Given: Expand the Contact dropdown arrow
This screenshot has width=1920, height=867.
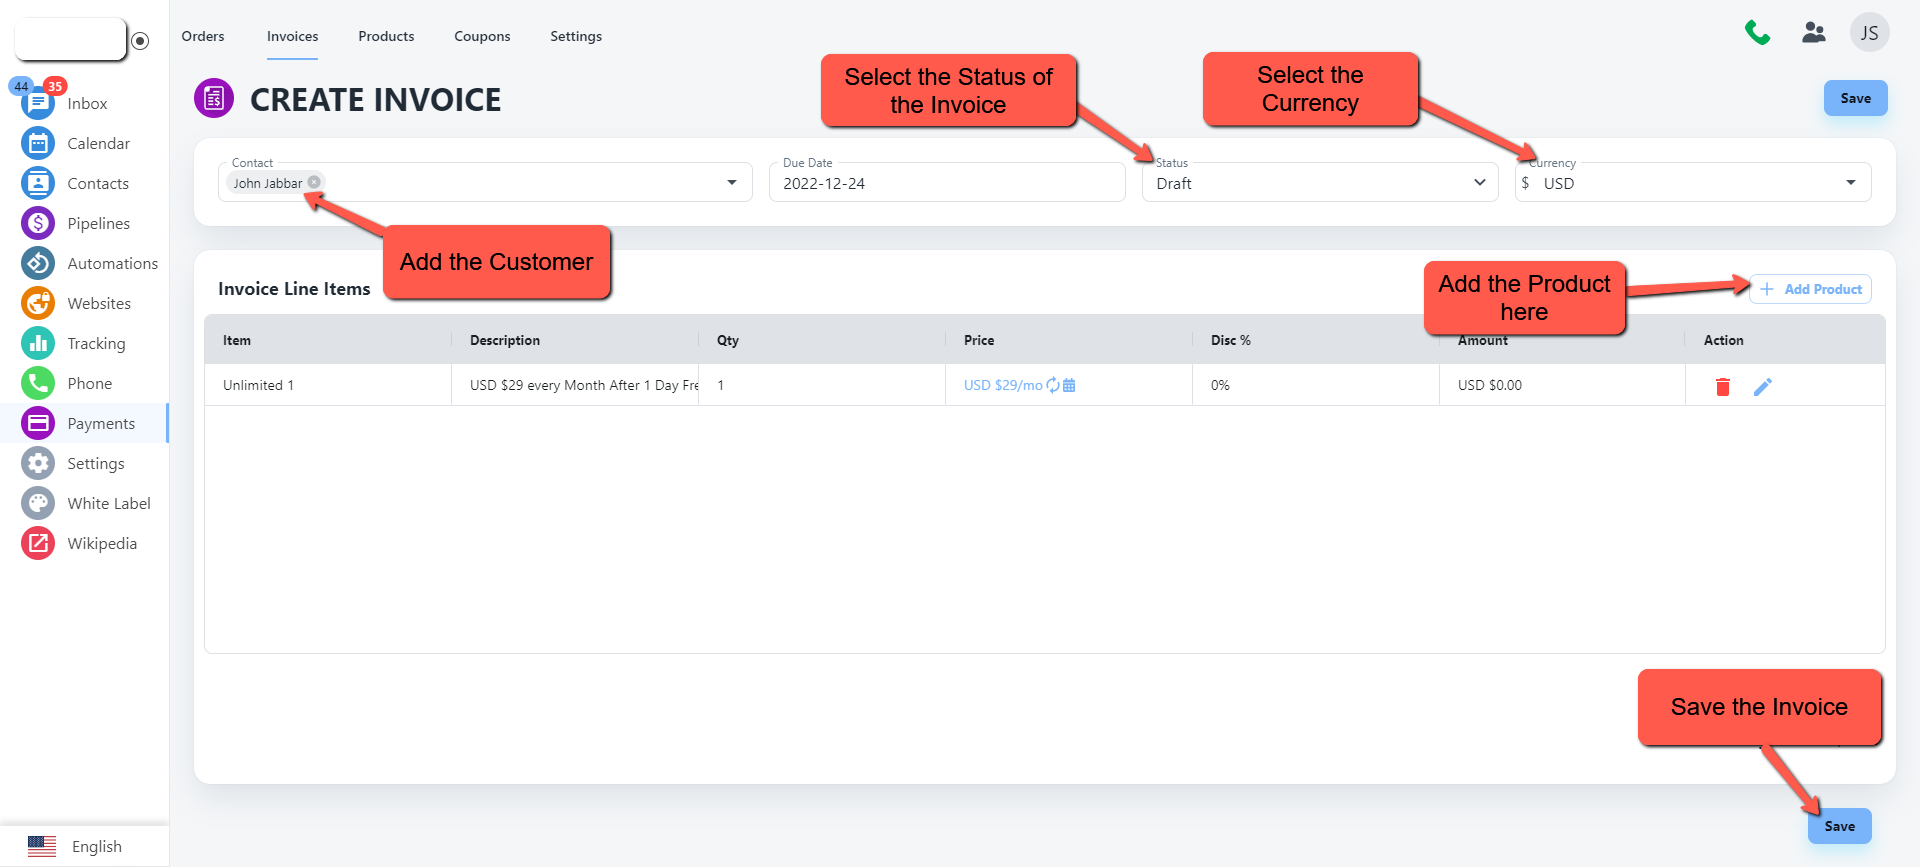Looking at the screenshot, I should (x=732, y=183).
